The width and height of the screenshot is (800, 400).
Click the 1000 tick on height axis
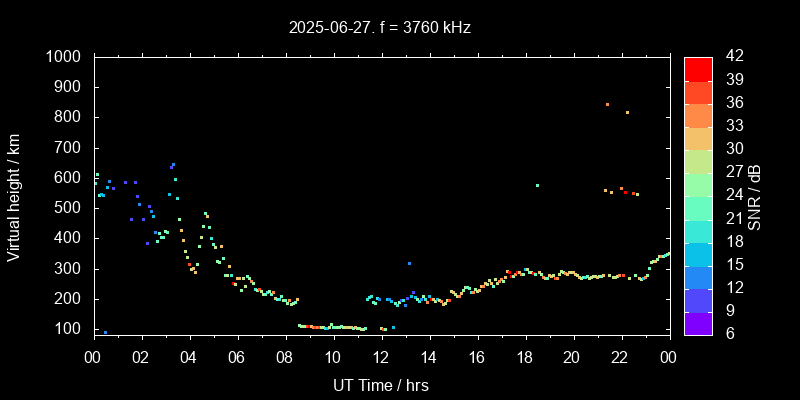(65, 57)
